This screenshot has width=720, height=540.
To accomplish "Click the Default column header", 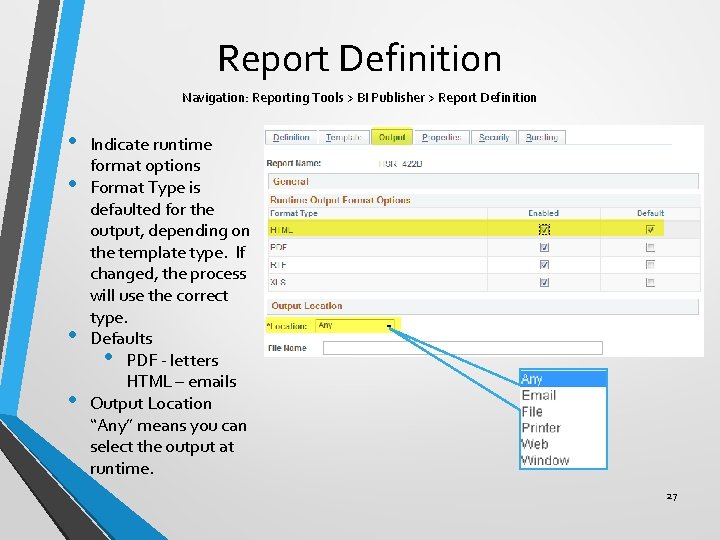I will point(650,213).
